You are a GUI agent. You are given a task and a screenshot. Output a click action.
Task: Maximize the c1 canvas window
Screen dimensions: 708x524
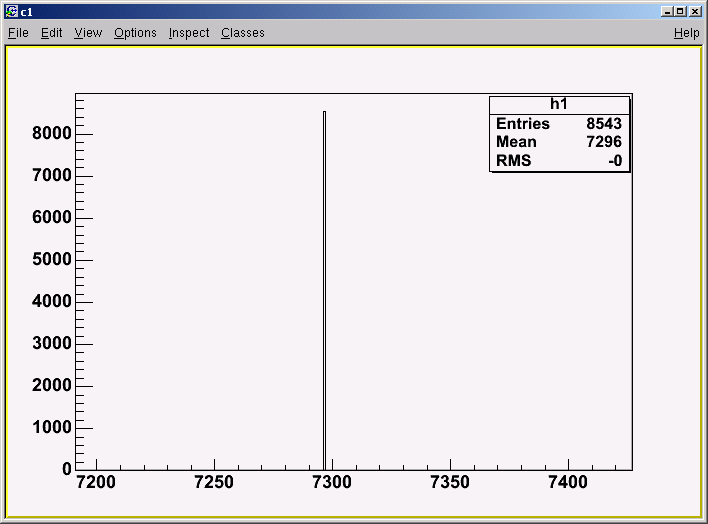pos(680,11)
